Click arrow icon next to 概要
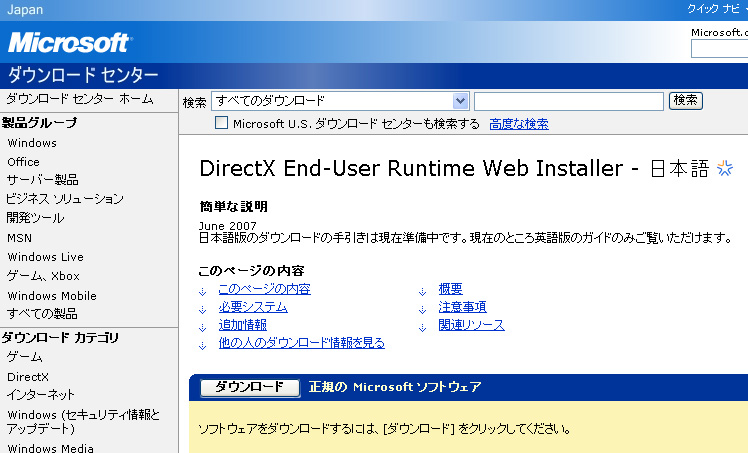This screenshot has height=453, width=748. coord(423,291)
